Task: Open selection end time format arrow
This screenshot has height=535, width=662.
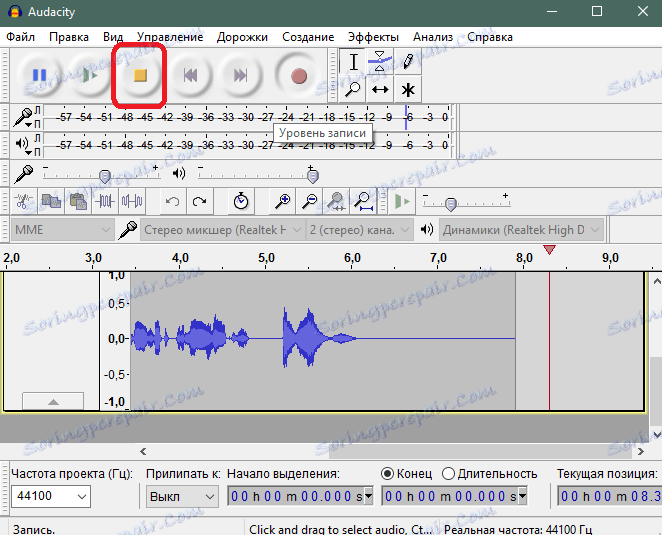Action: tap(522, 496)
